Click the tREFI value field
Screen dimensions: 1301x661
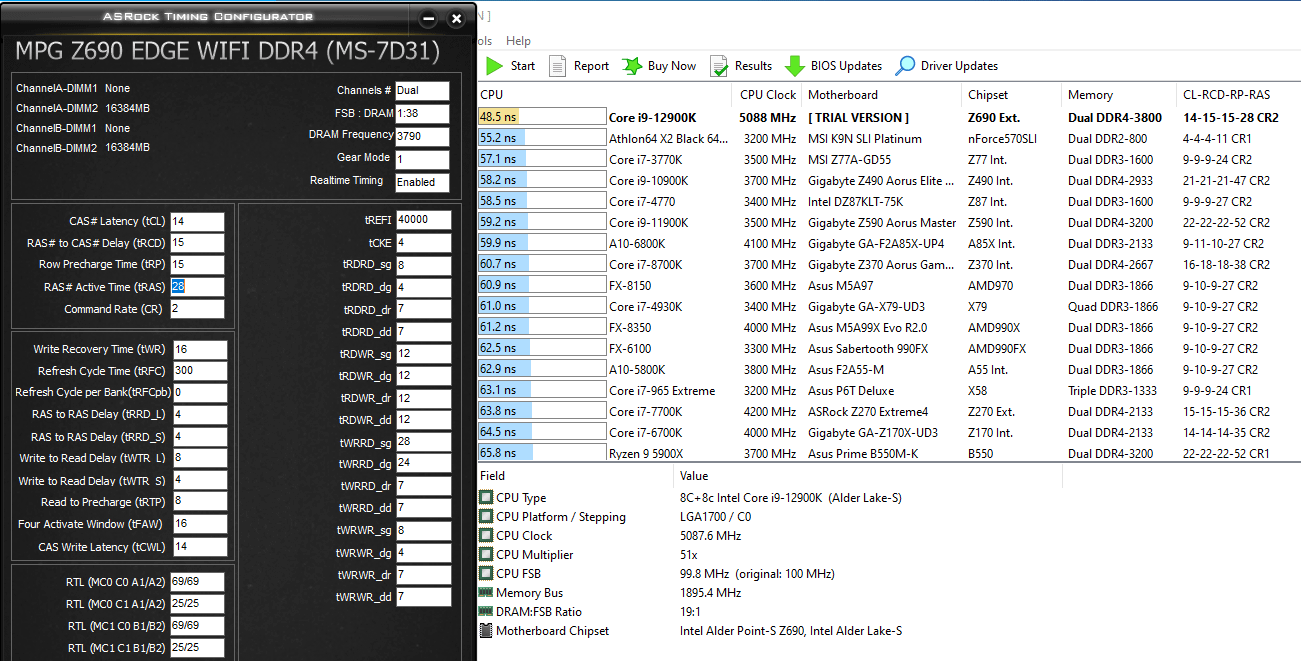click(x=423, y=220)
